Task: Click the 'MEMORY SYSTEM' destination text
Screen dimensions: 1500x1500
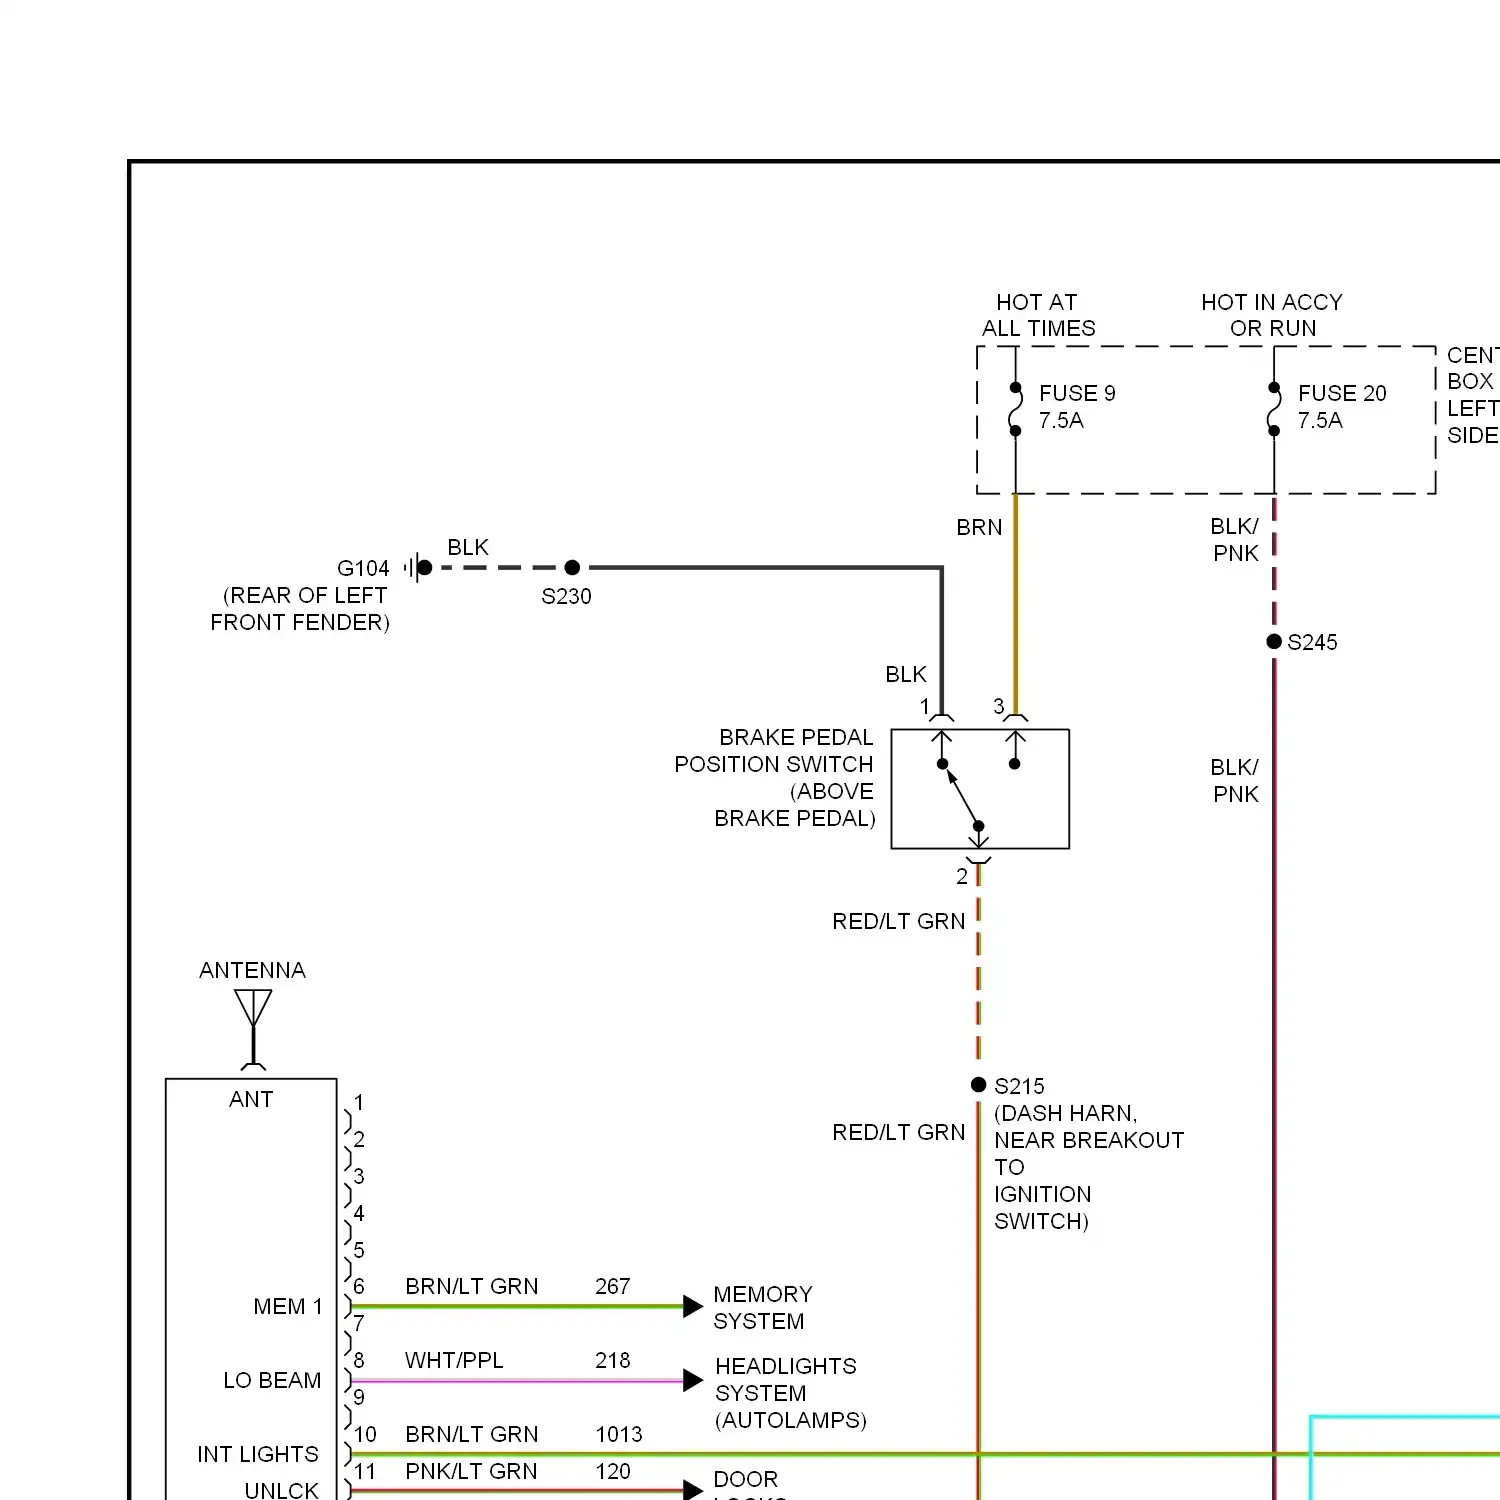Action: pos(762,1307)
